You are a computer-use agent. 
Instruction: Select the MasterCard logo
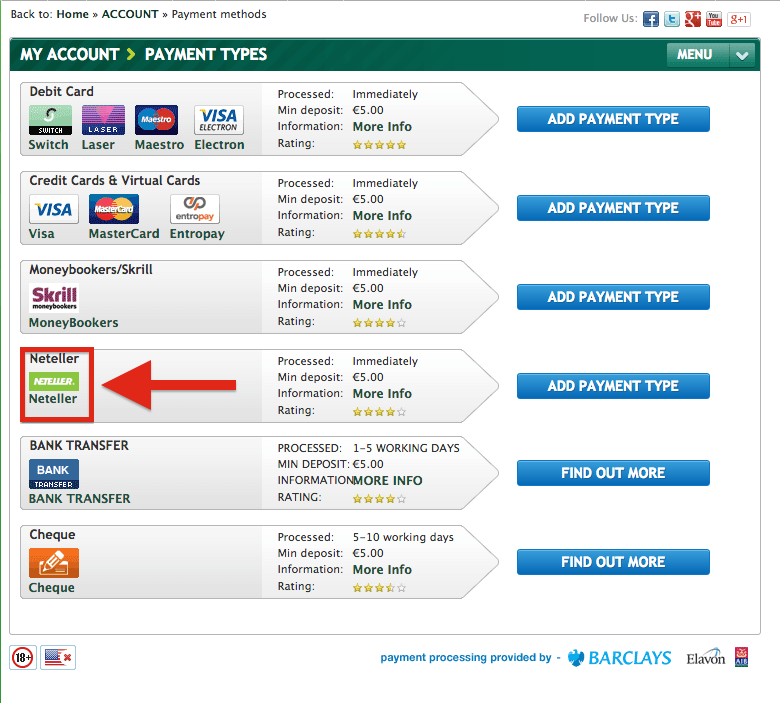[114, 209]
